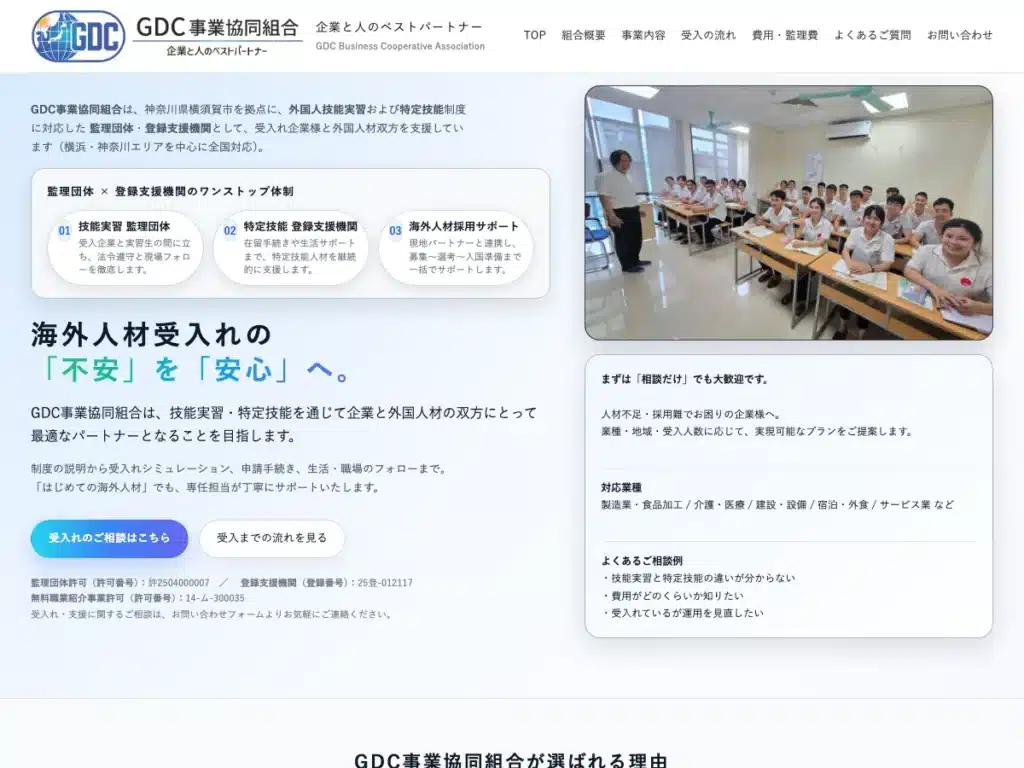Select the 03 海外人材採用サポート card

(x=456, y=248)
